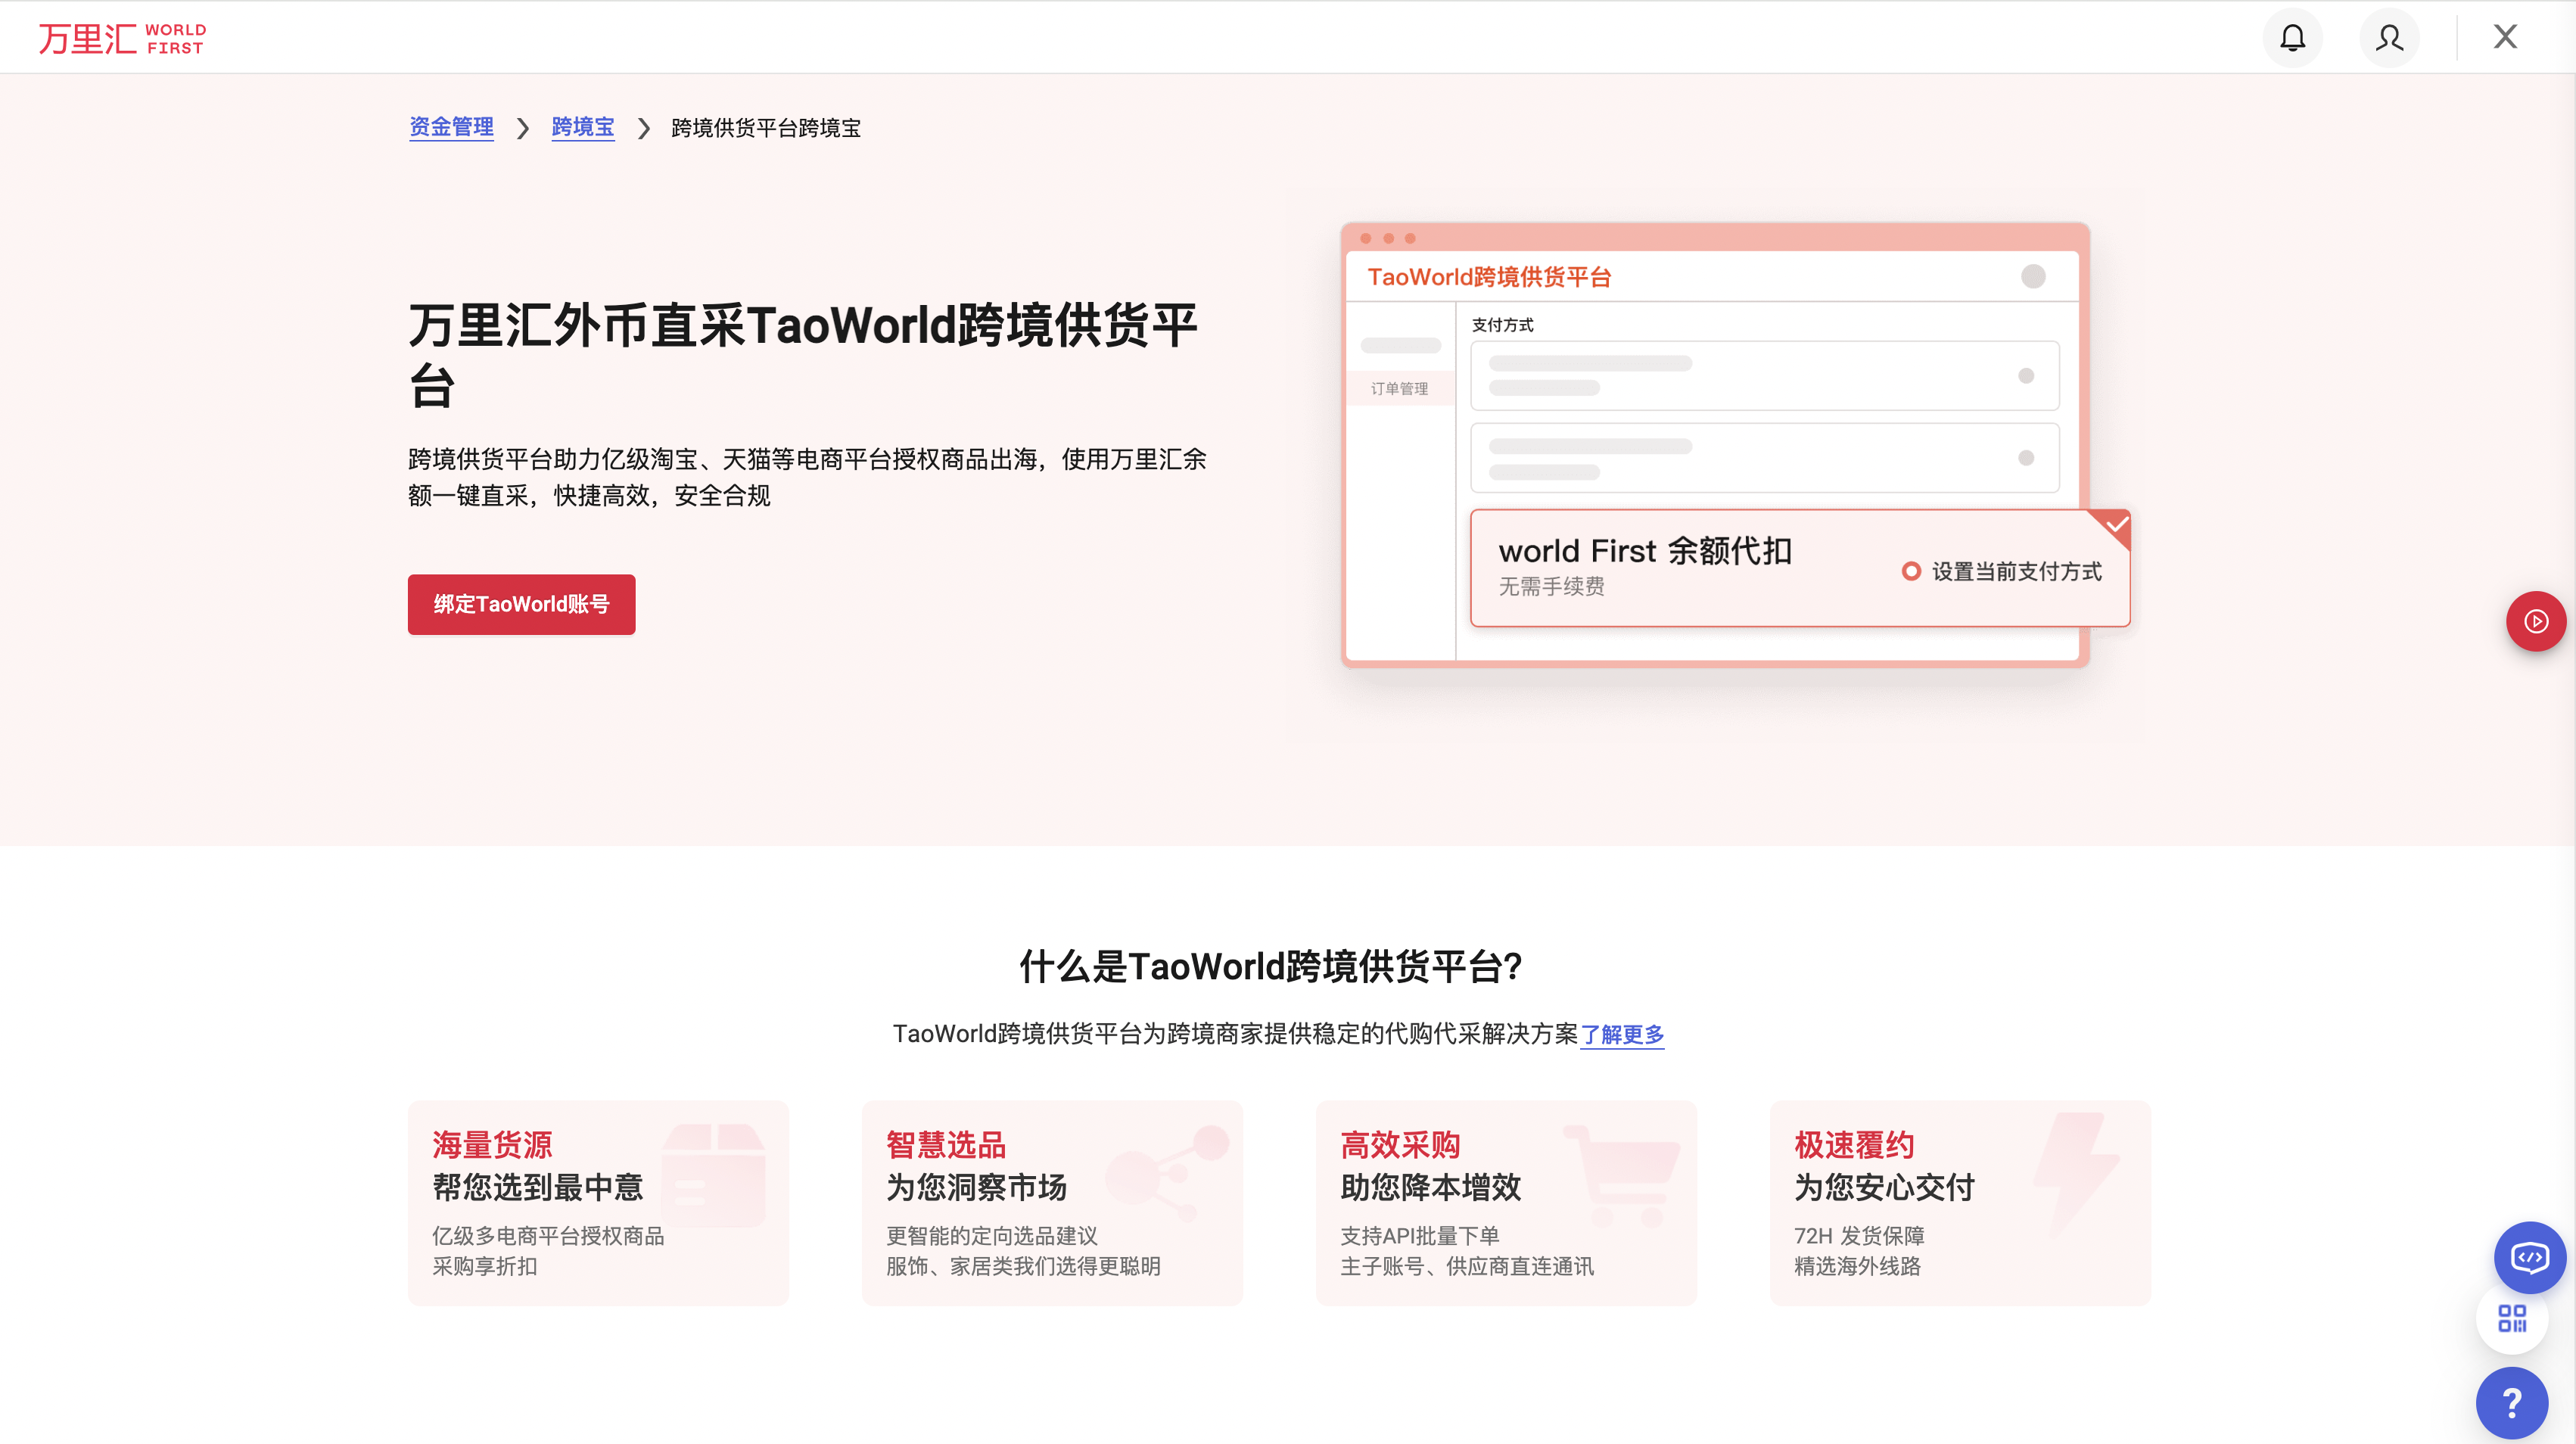Show the QR code floating icon
The height and width of the screenshot is (1444, 2576).
2512,1319
